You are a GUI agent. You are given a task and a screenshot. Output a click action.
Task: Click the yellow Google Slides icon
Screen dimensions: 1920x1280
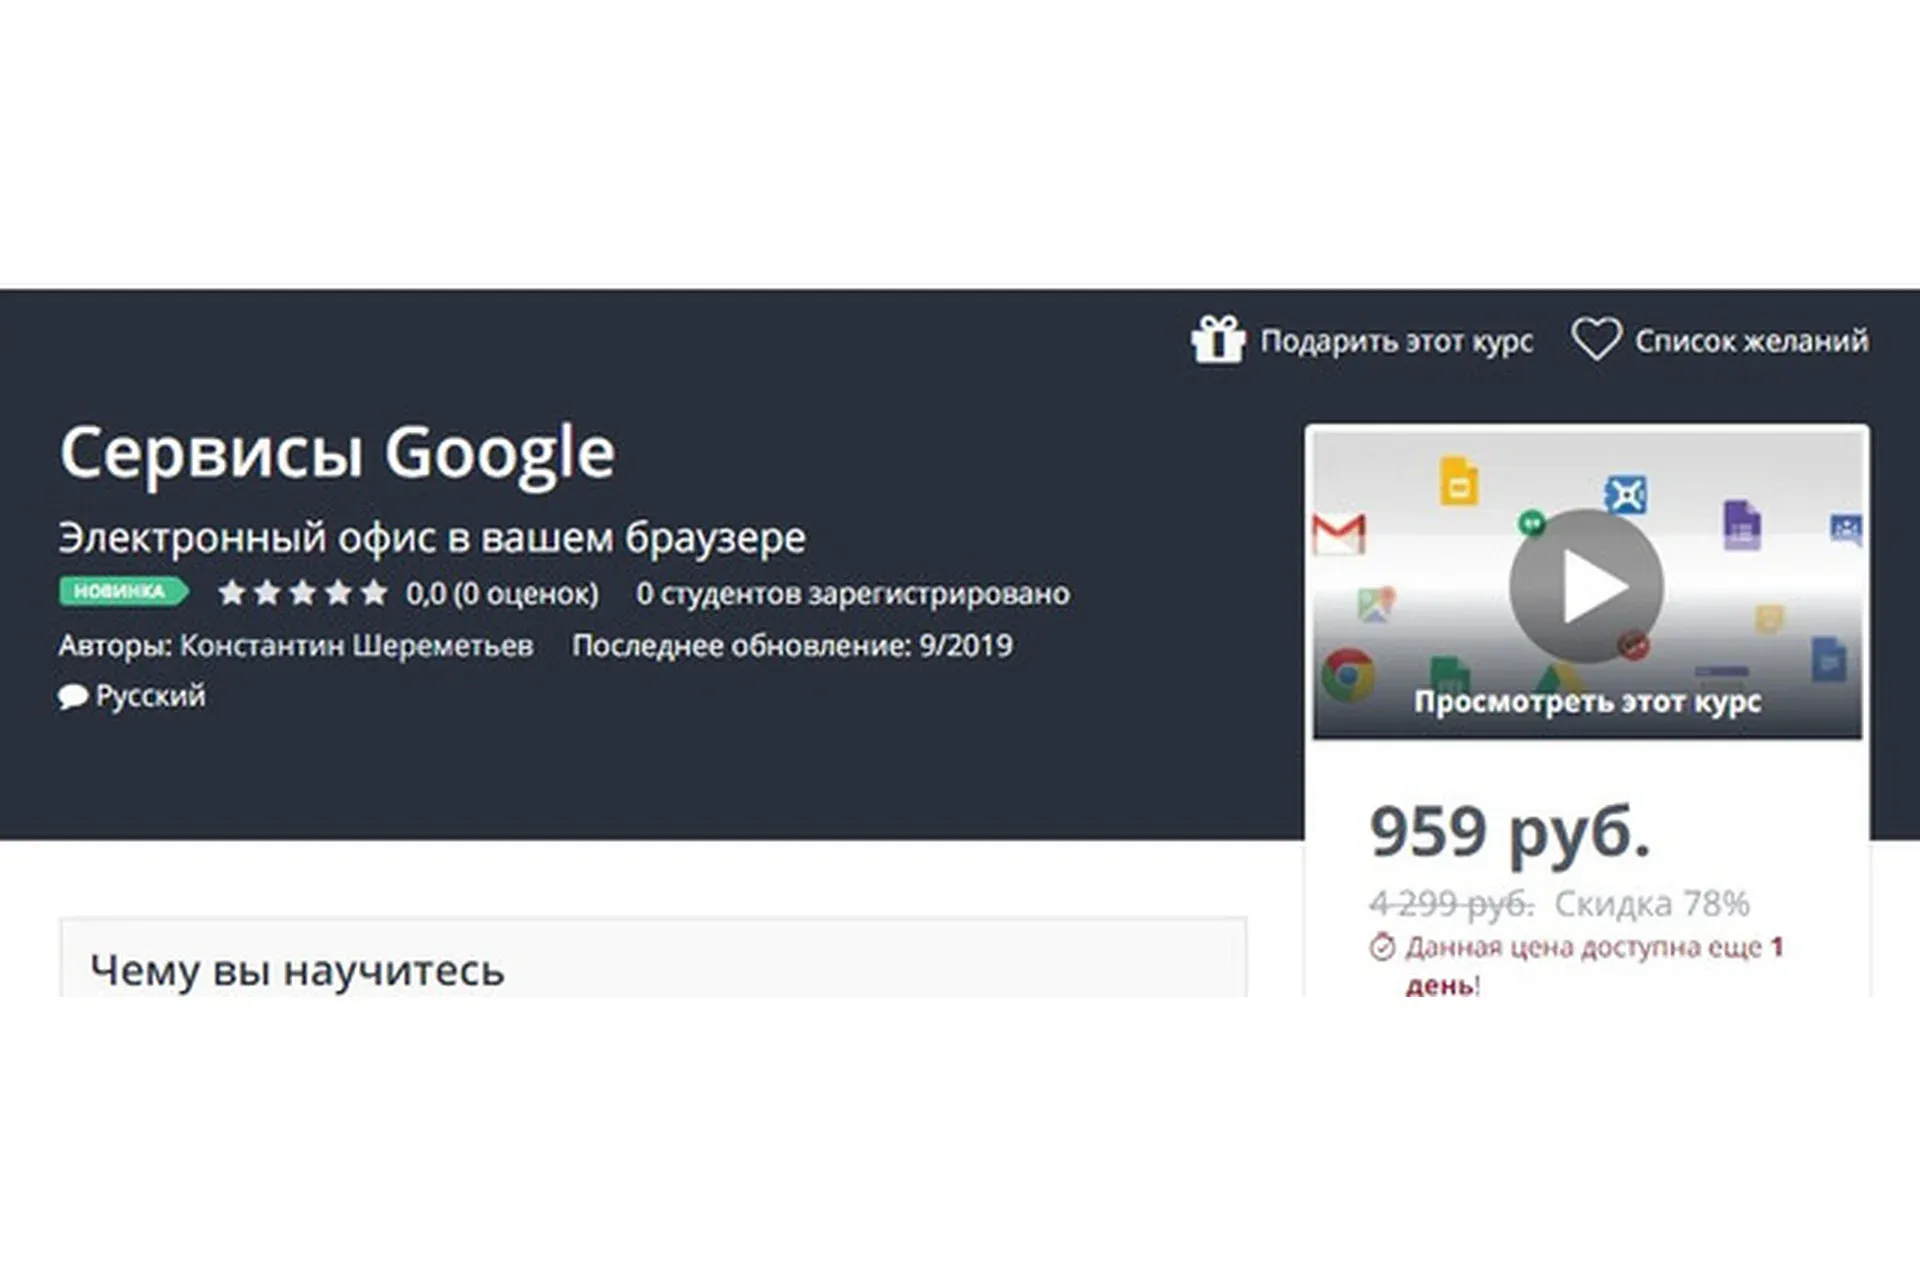click(1459, 481)
